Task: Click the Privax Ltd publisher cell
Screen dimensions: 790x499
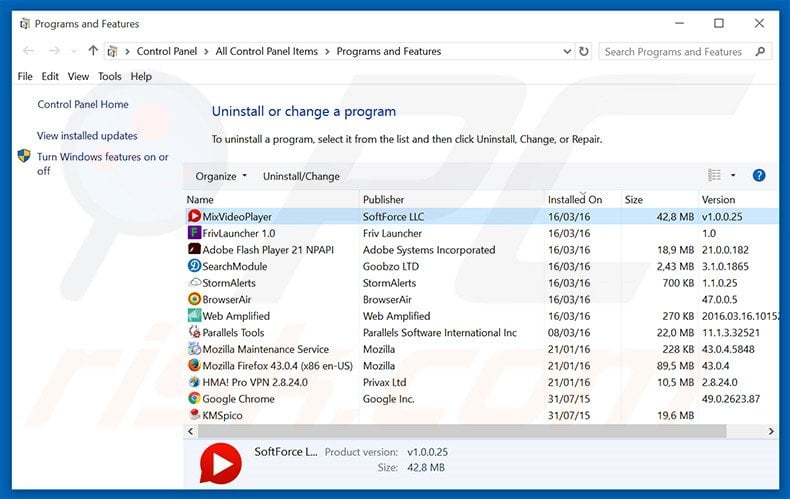Action: [384, 382]
